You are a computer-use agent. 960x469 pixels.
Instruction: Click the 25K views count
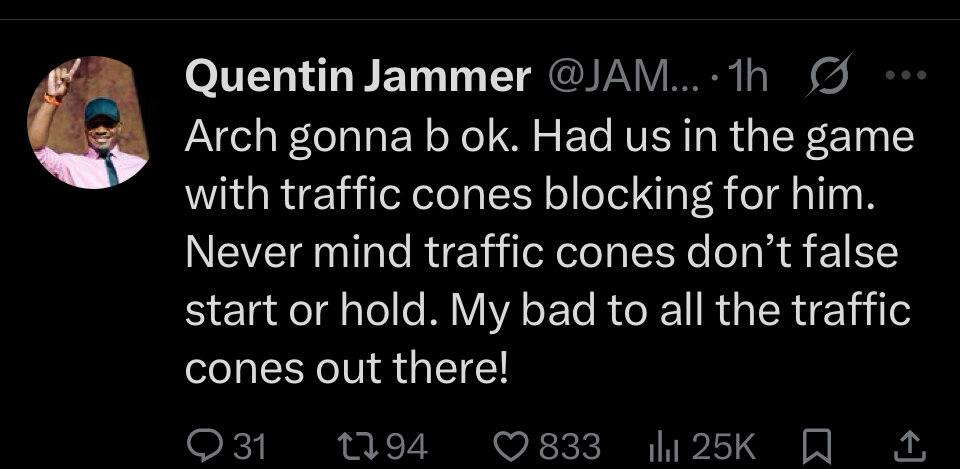pos(716,445)
